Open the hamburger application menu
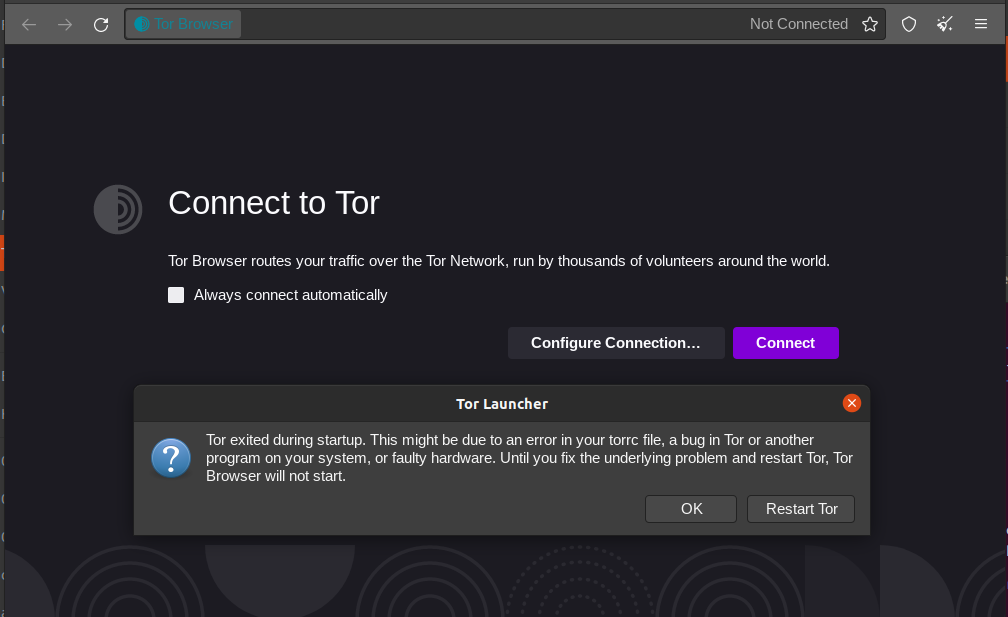The width and height of the screenshot is (1008, 617). tap(981, 24)
